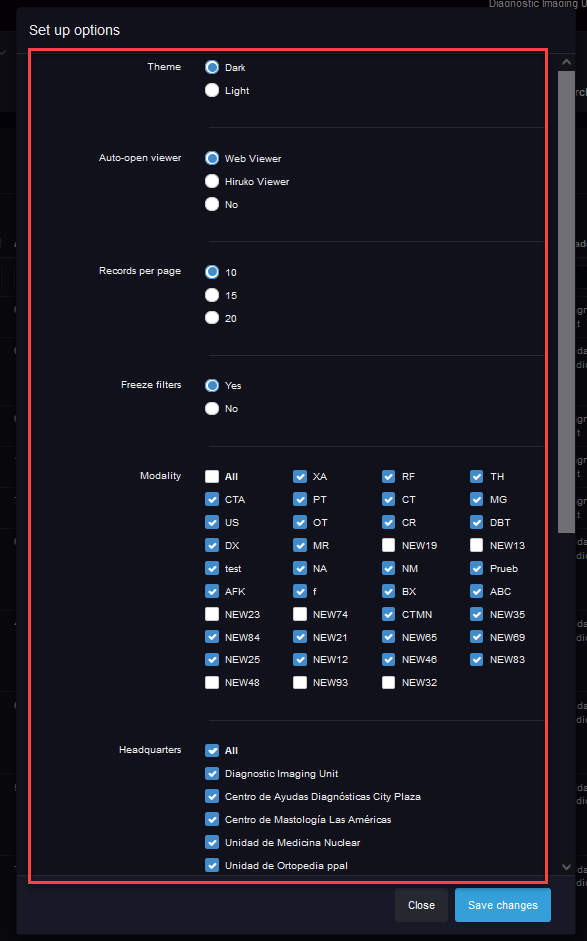Click the Save changes button
The height and width of the screenshot is (941, 587).
pyautogui.click(x=503, y=905)
